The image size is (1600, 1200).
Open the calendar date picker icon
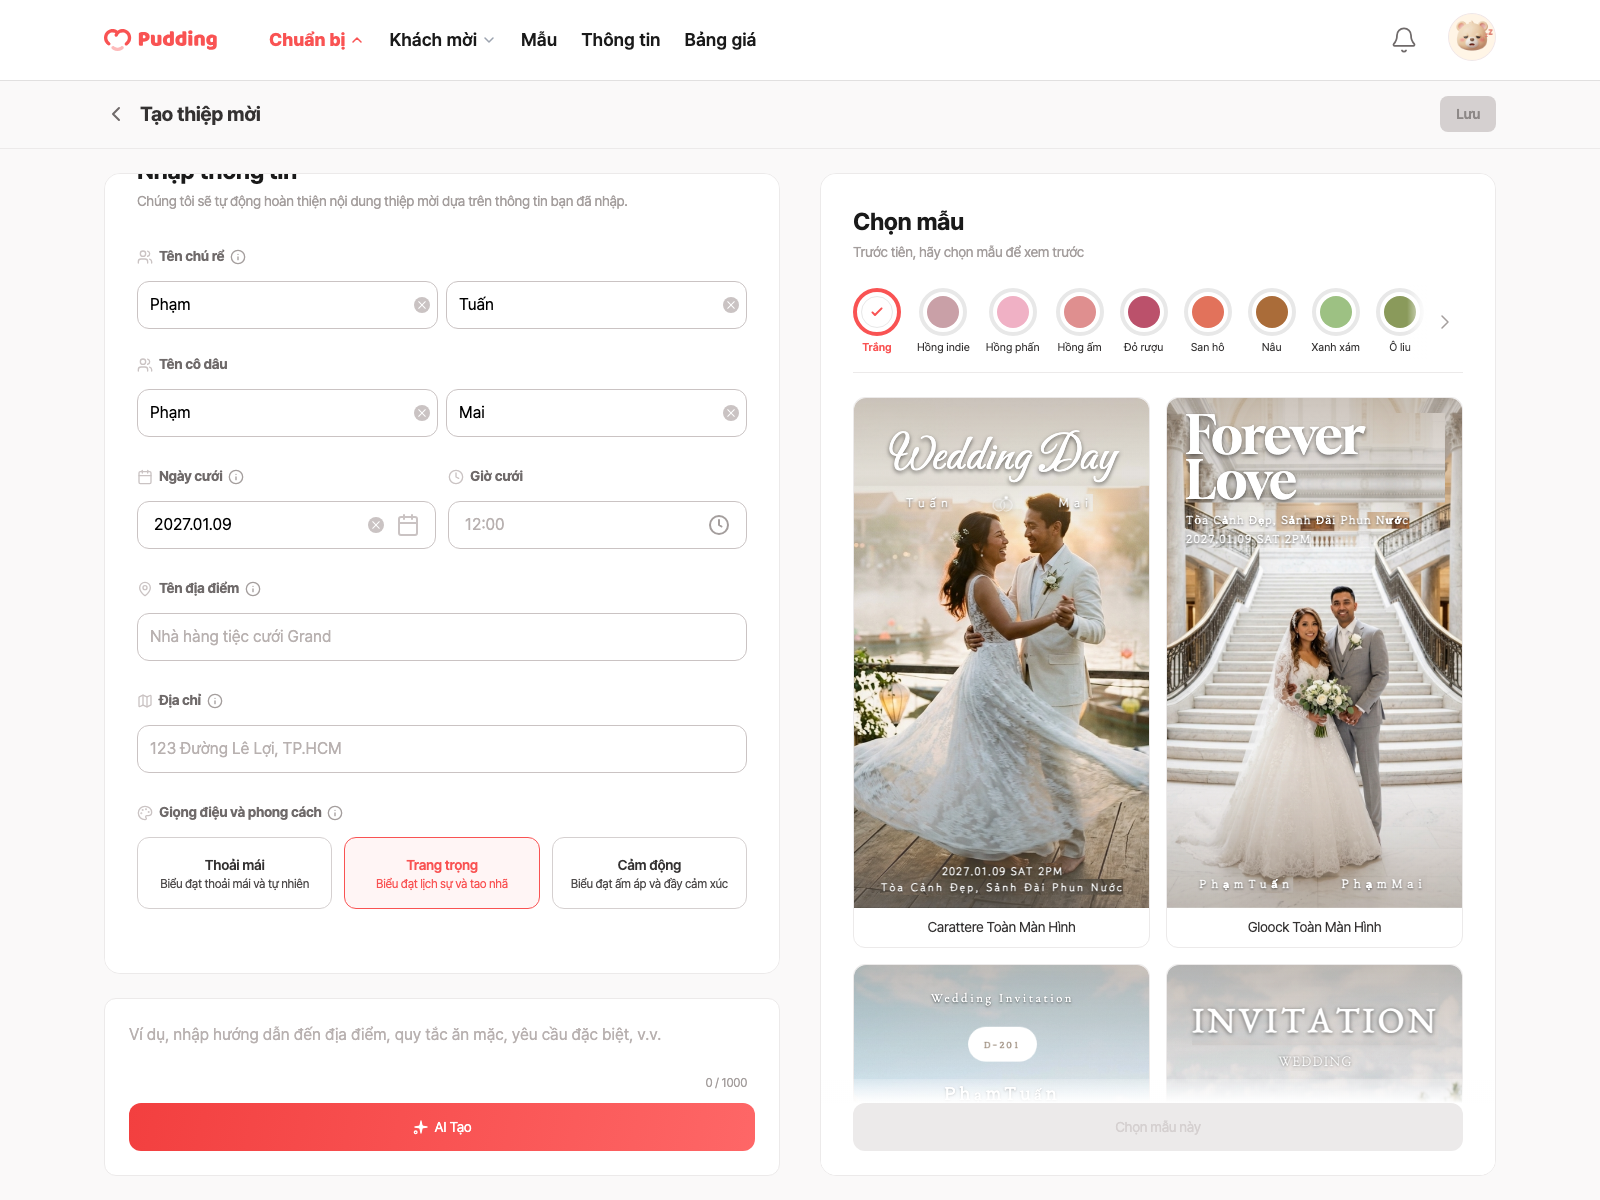coord(408,525)
